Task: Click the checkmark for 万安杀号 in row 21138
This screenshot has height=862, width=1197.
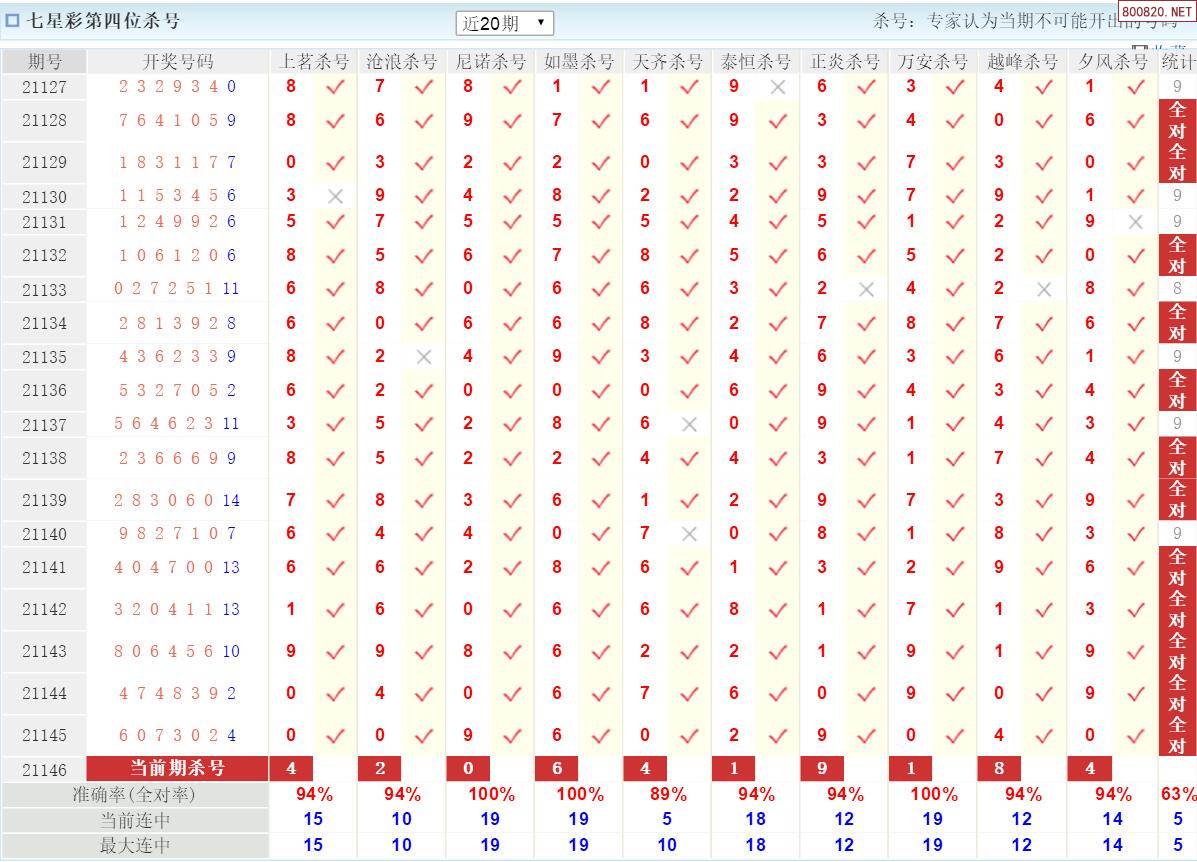Action: pyautogui.click(x=955, y=458)
